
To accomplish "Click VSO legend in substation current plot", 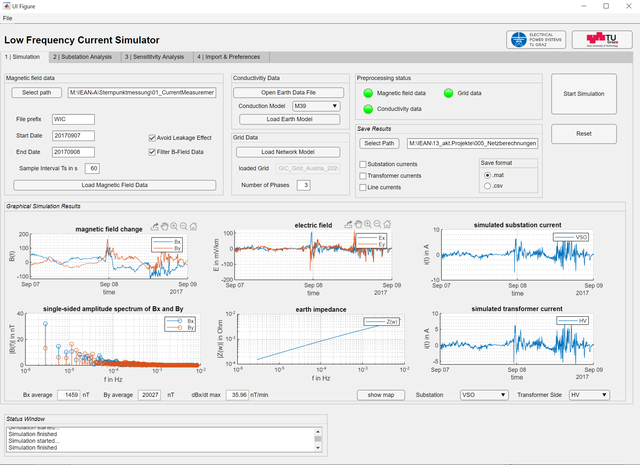I will coord(571,237).
